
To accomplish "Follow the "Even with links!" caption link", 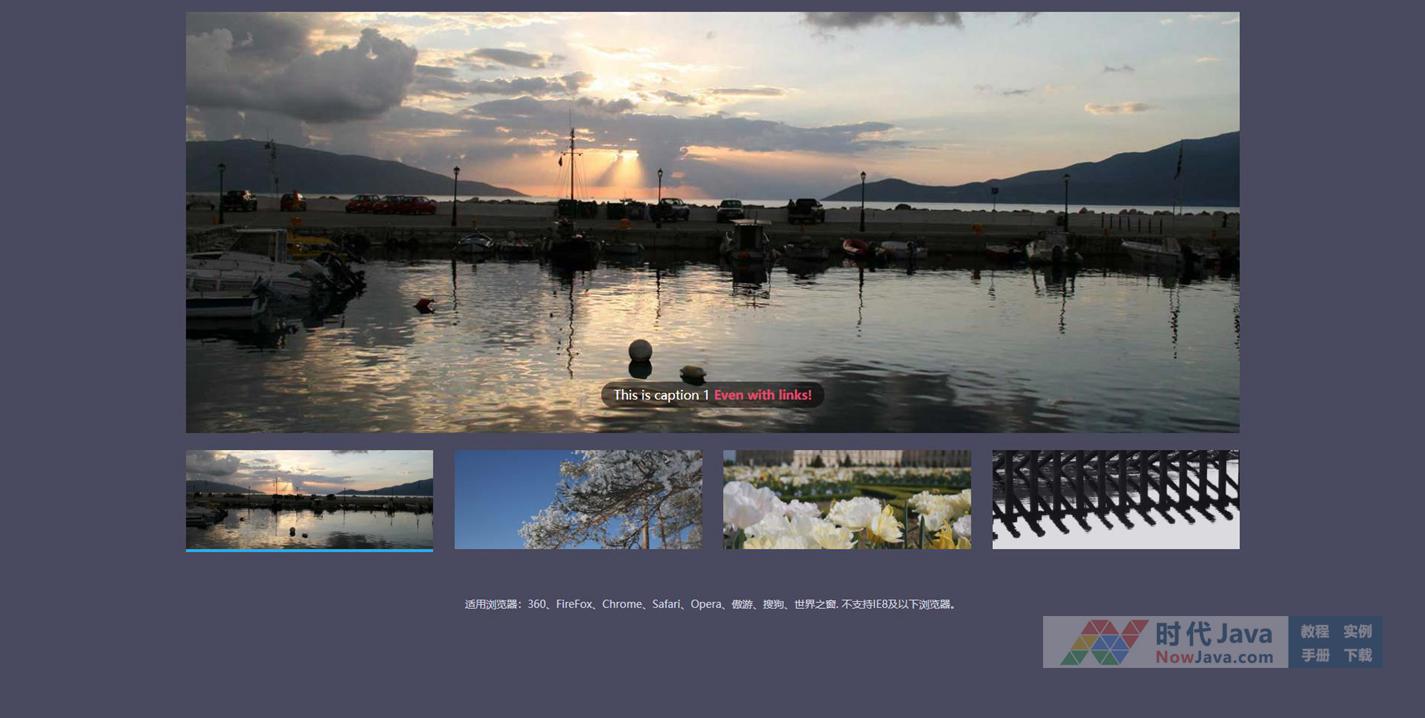I will point(762,395).
